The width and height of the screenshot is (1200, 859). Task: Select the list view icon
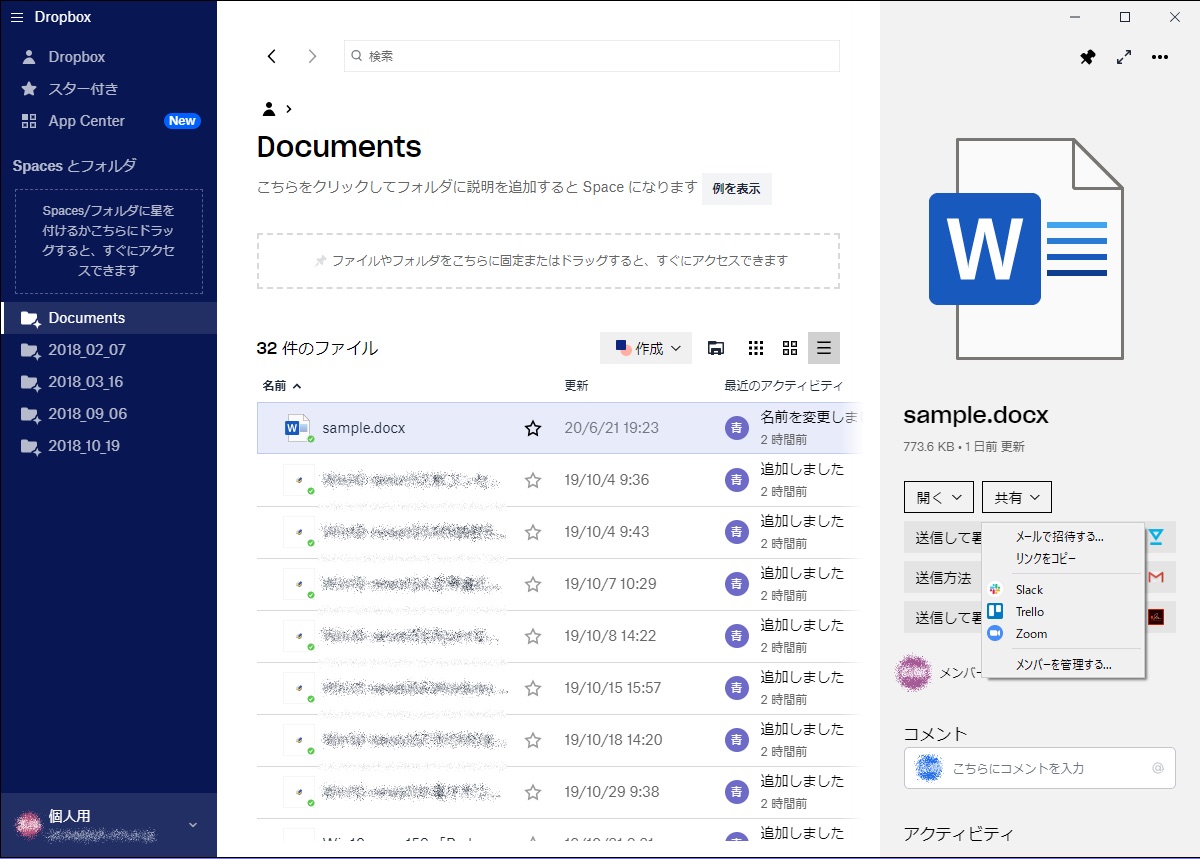pos(824,348)
